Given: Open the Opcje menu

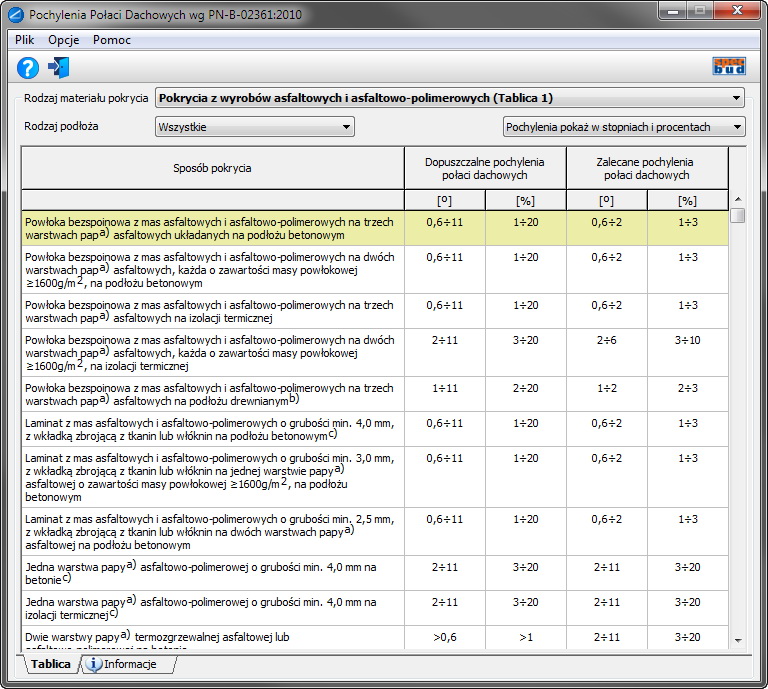Looking at the screenshot, I should (x=64, y=40).
